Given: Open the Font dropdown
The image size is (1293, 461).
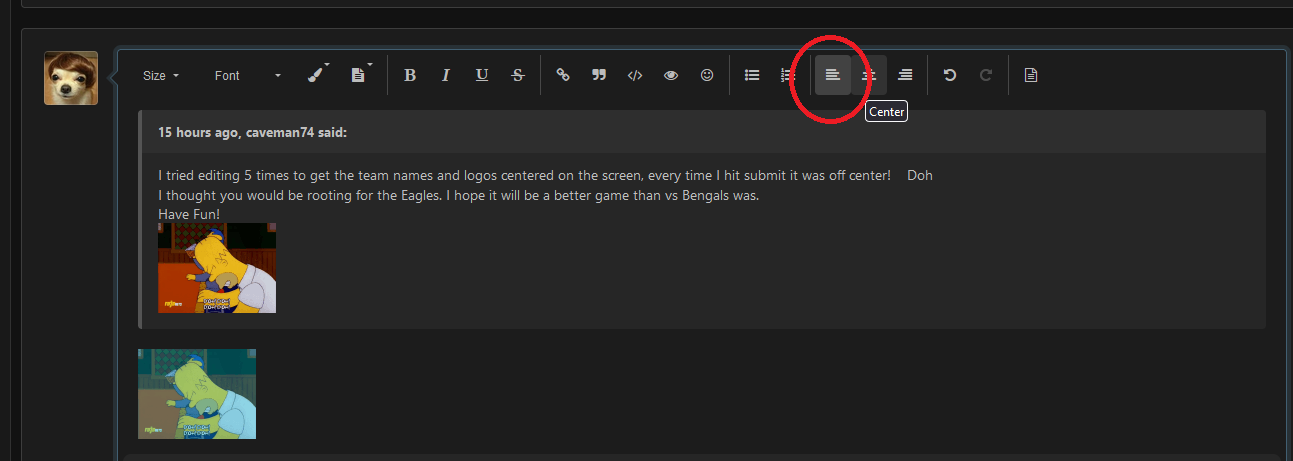Looking at the screenshot, I should [x=248, y=76].
